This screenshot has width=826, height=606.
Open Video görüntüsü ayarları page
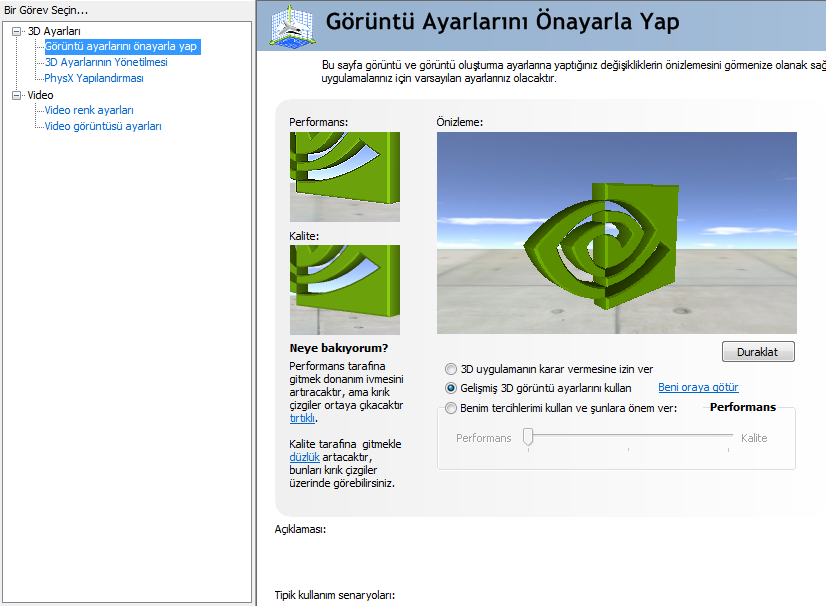click(x=103, y=126)
